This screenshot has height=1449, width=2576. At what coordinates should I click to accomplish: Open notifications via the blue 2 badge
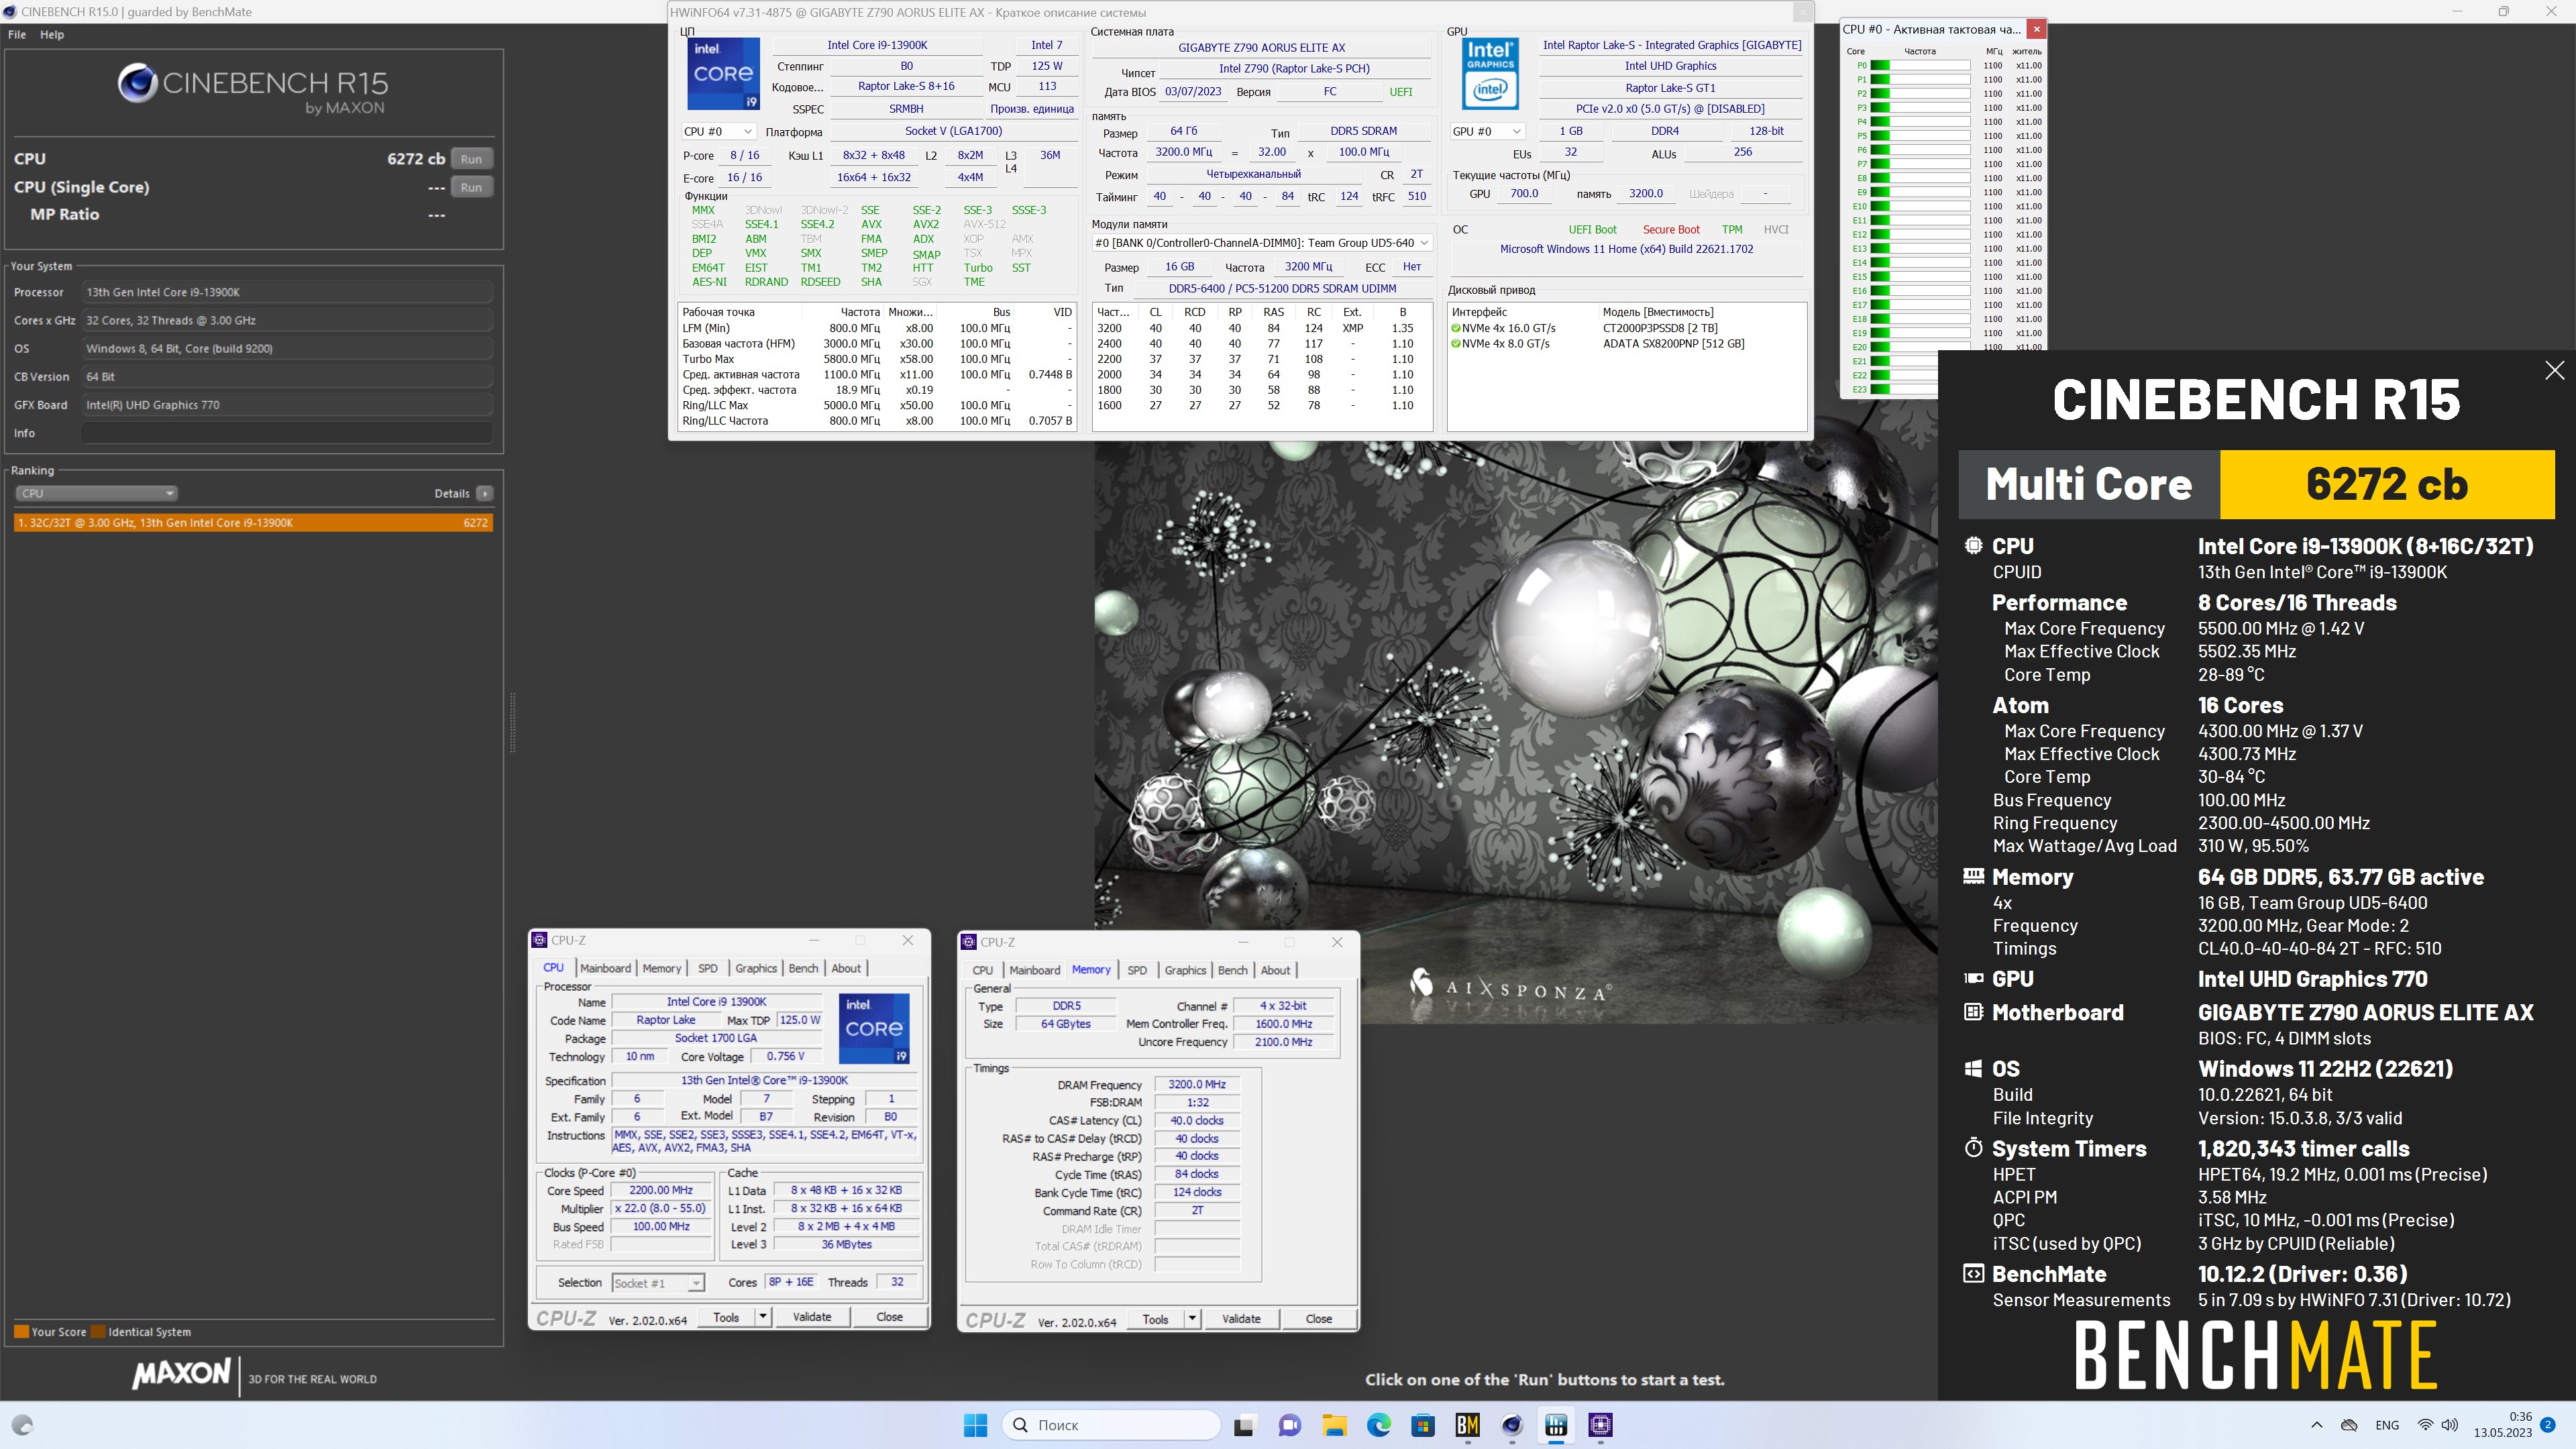[x=2548, y=1425]
